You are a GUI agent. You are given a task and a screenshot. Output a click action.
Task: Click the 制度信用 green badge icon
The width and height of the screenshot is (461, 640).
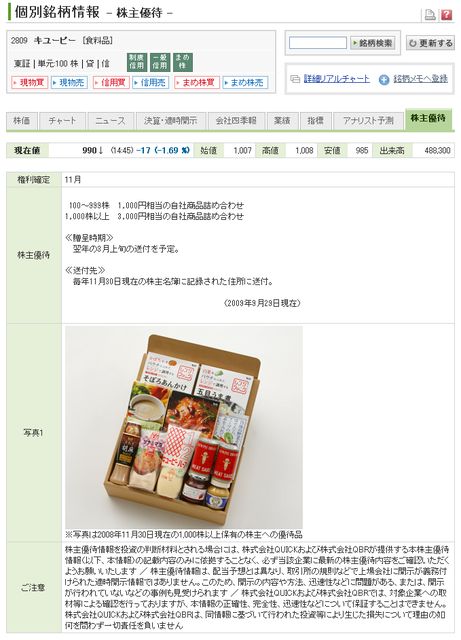tap(136, 62)
